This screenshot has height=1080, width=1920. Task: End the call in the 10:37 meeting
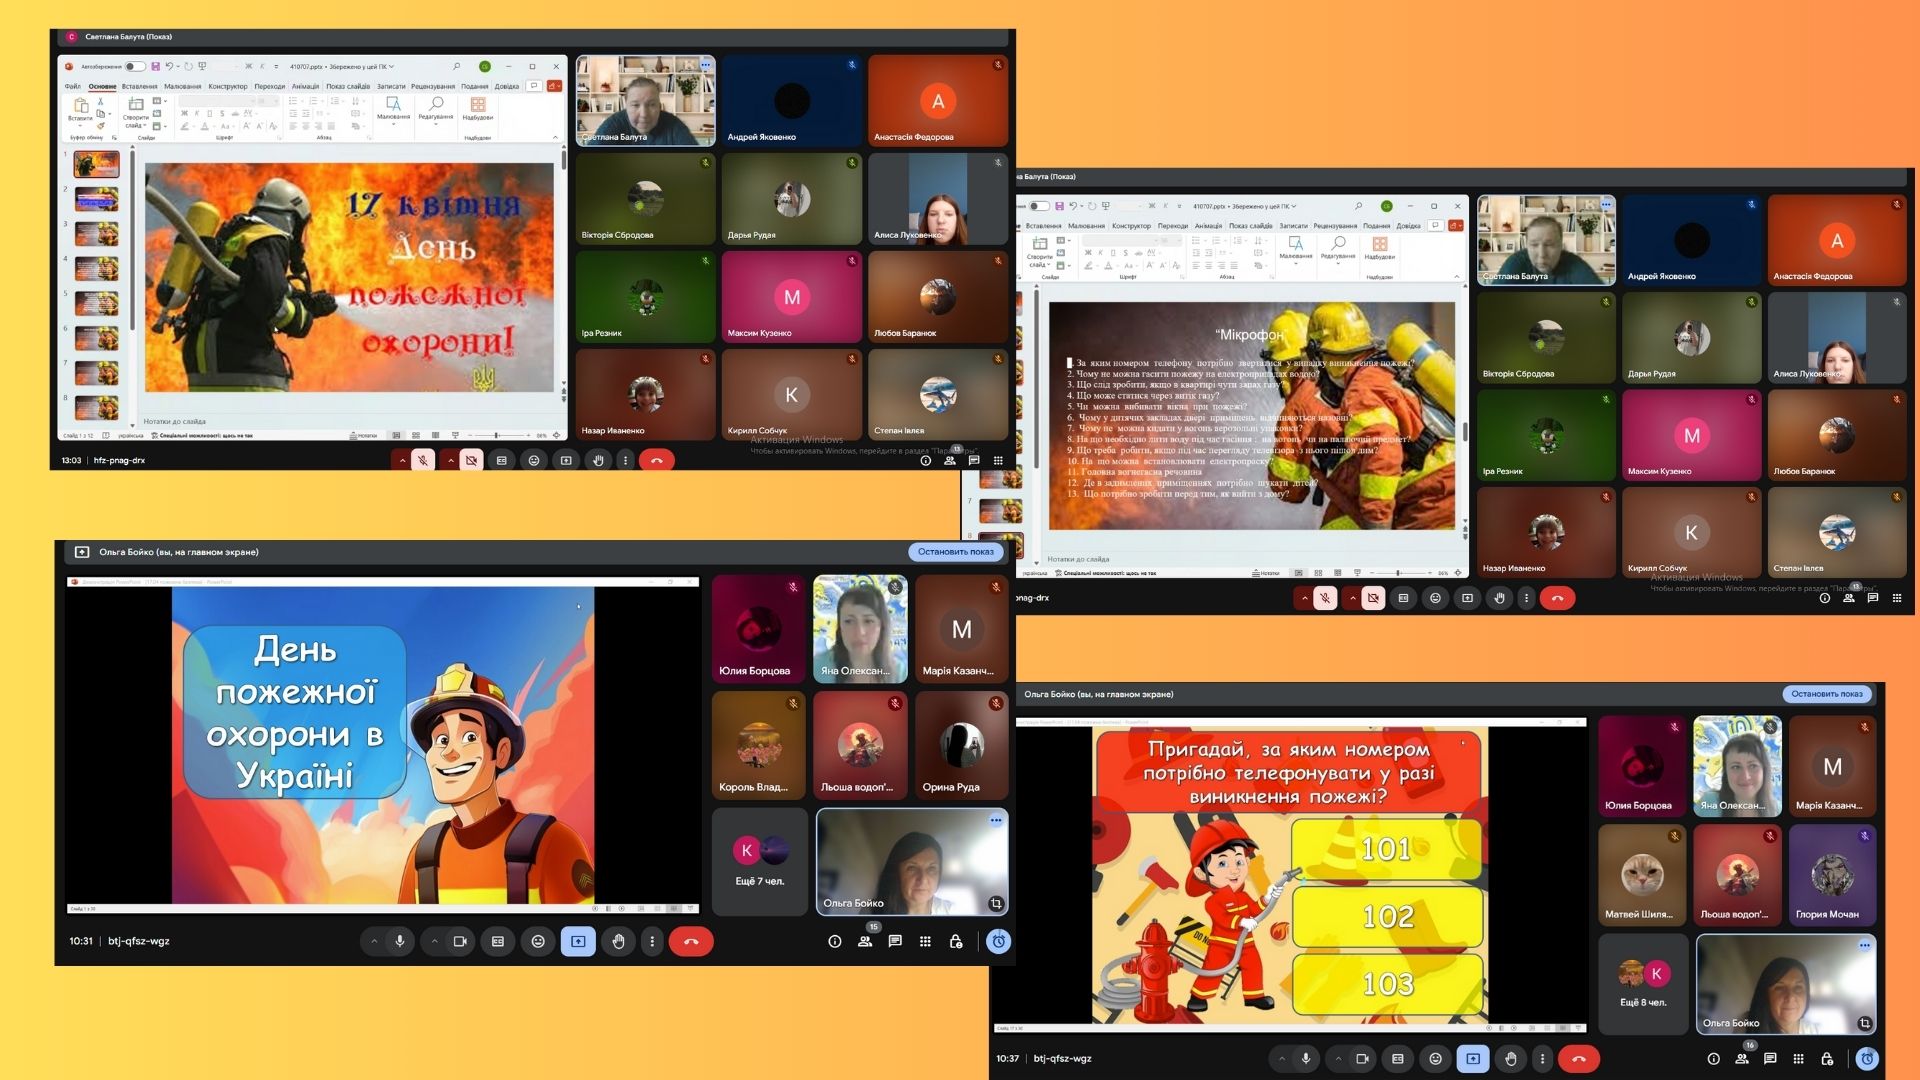1579,1058
